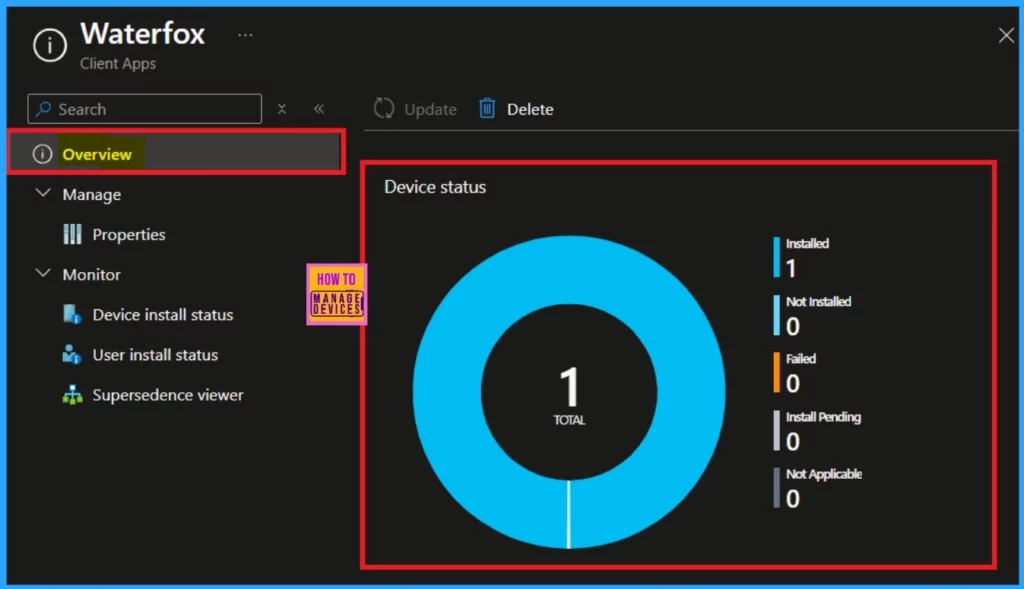The width and height of the screenshot is (1024, 589).
Task: Select the Overview menu item
Action: pos(176,153)
